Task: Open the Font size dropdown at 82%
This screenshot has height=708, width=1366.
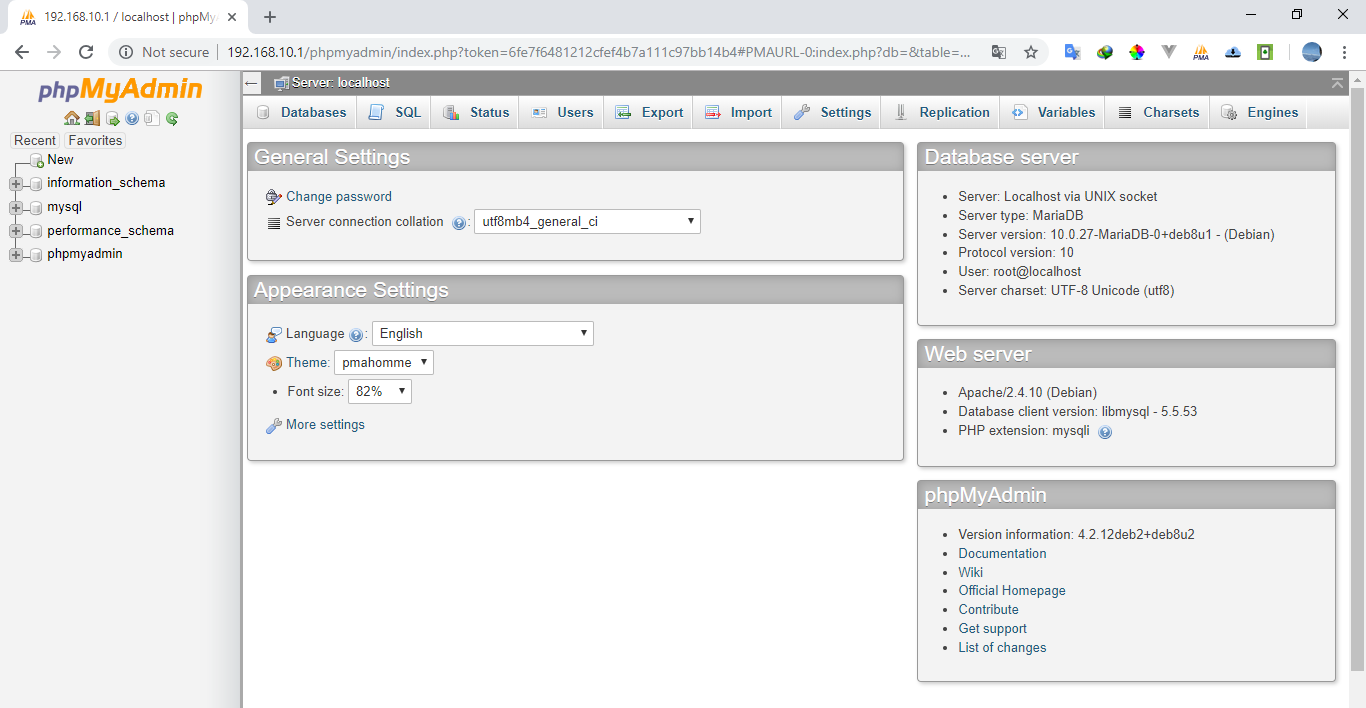Action: [x=379, y=392]
